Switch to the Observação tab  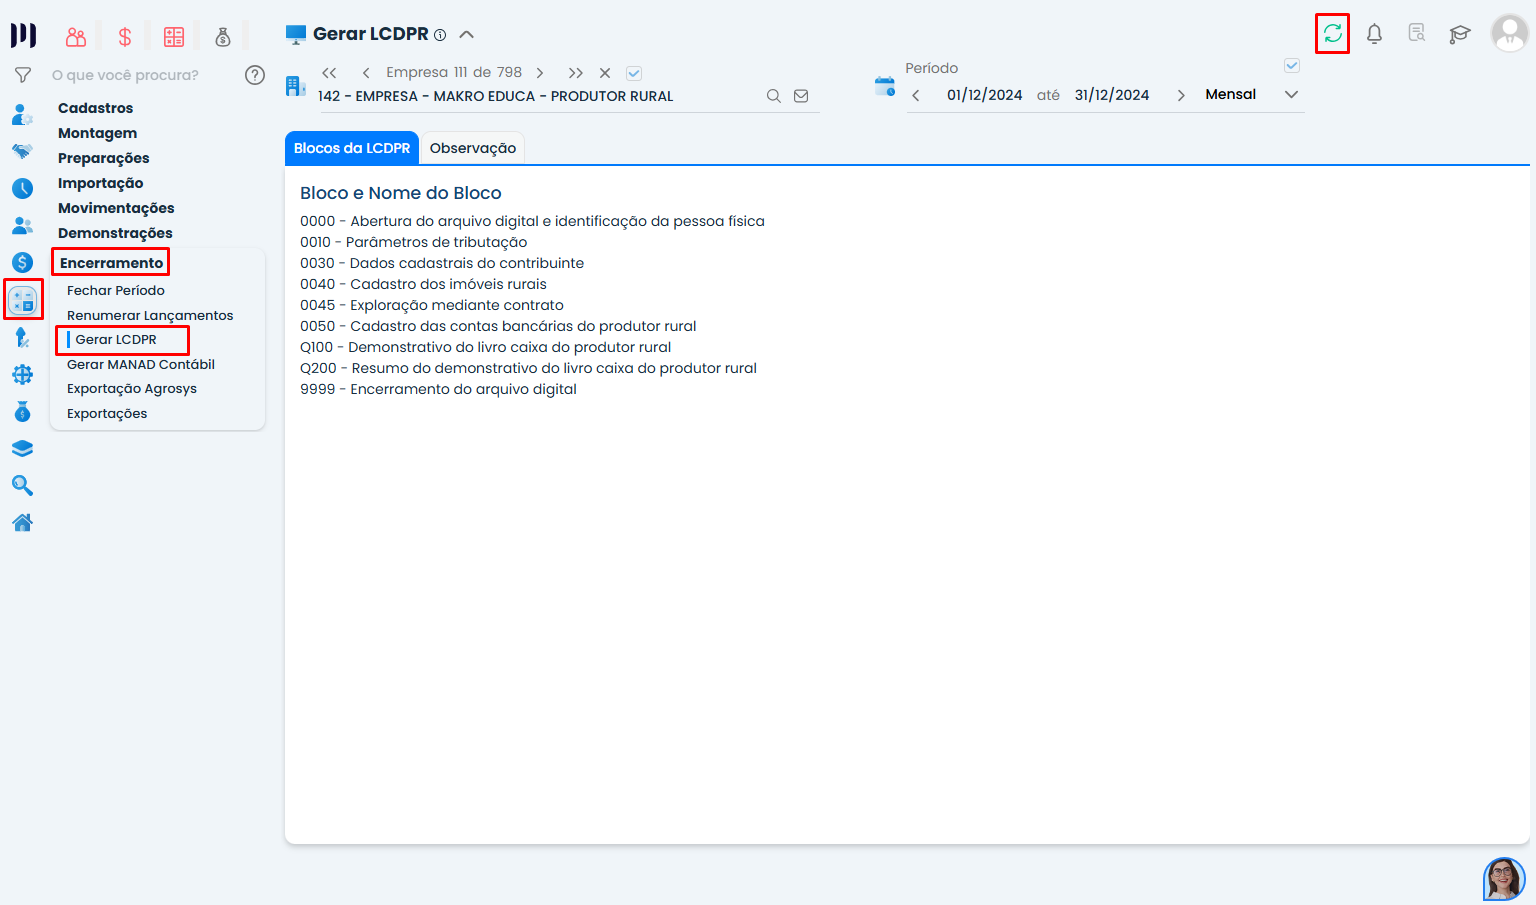(x=473, y=148)
